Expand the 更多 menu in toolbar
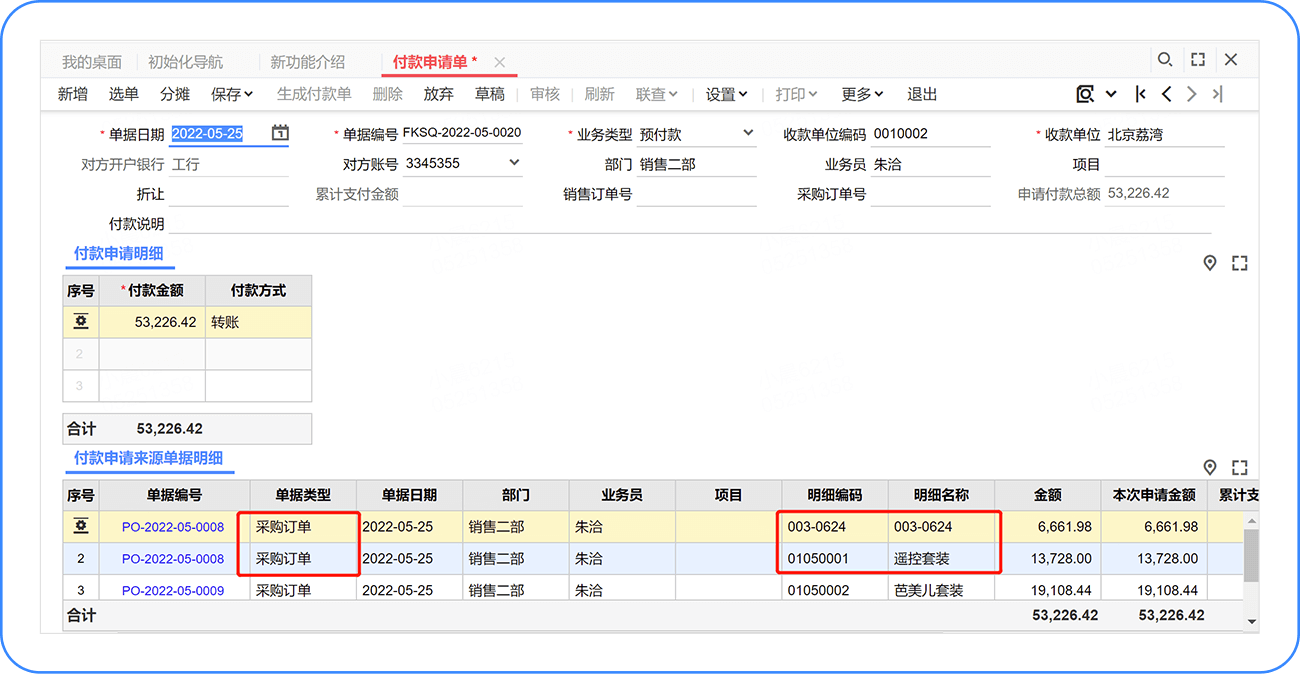This screenshot has width=1300, height=674. 862,94
